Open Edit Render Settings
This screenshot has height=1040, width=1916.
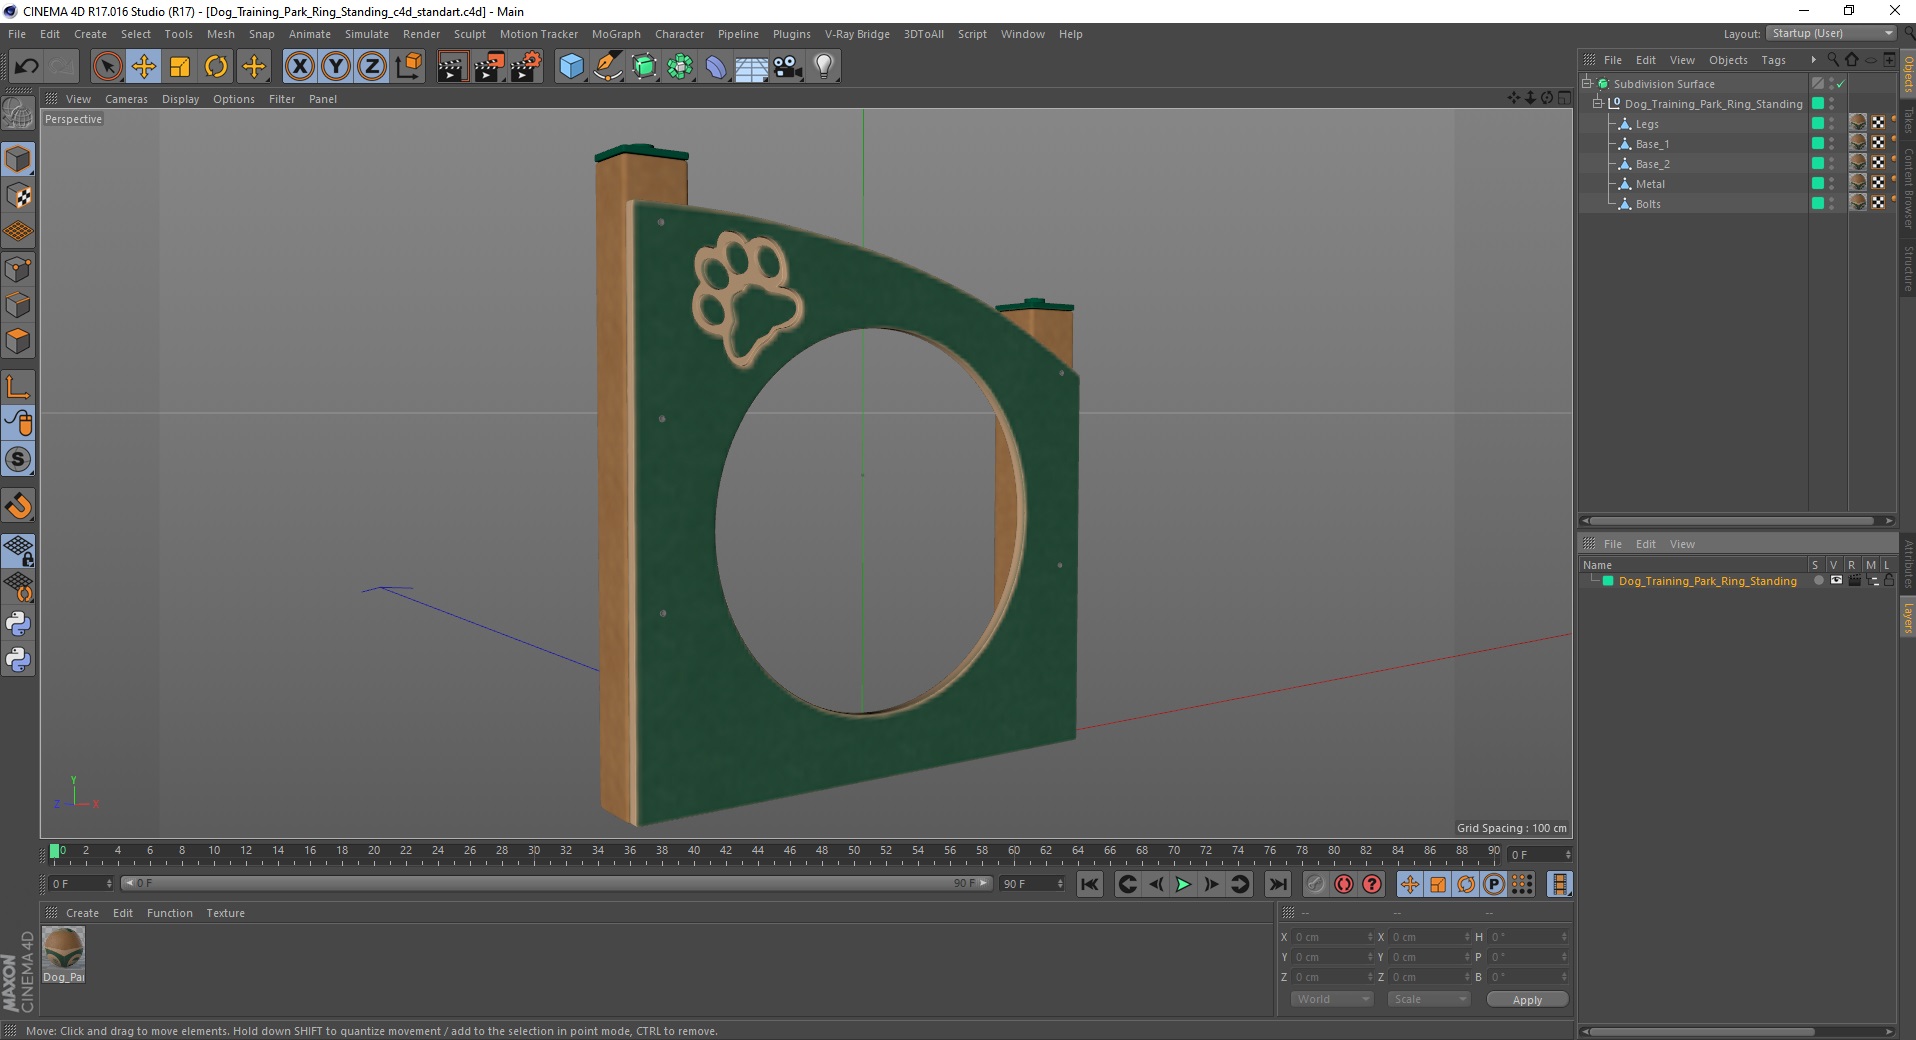click(526, 67)
